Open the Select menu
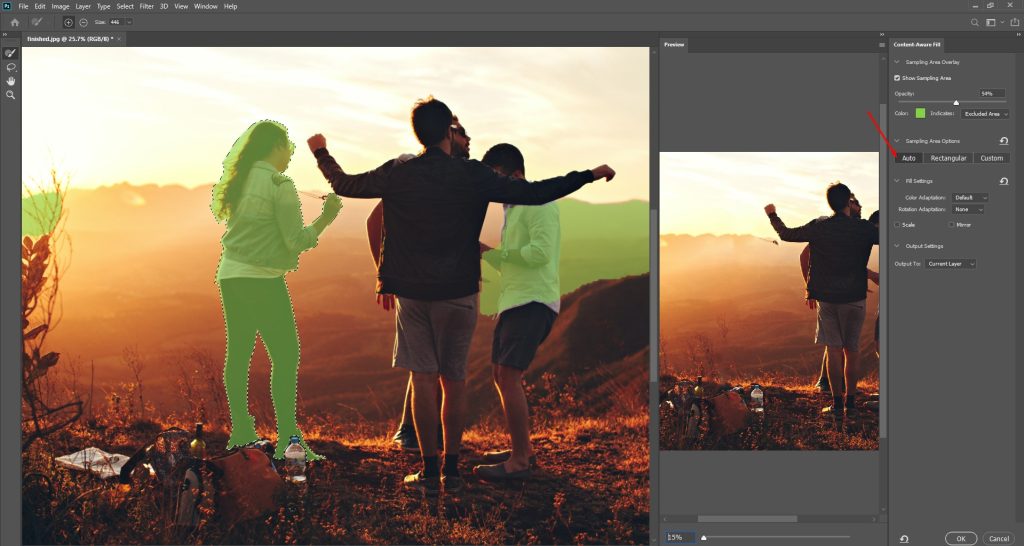This screenshot has height=546, width=1024. point(125,7)
